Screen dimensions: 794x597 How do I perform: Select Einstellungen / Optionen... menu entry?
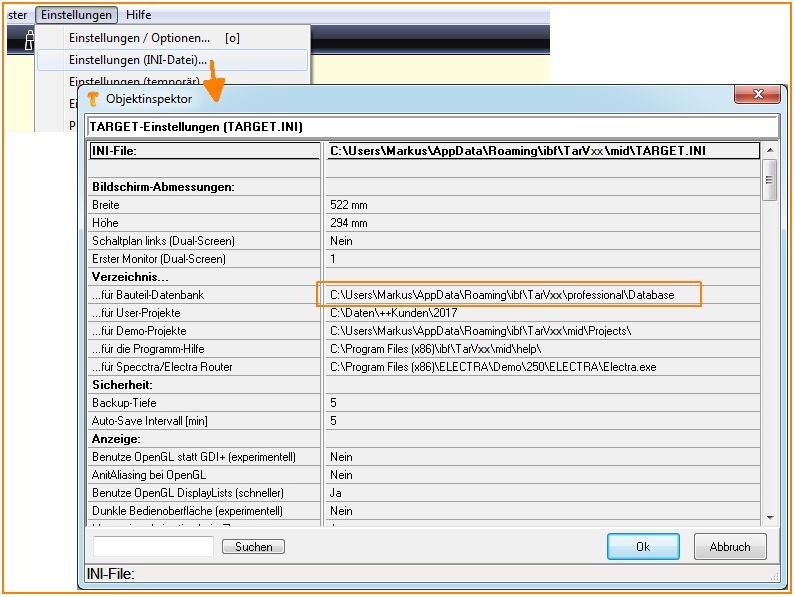coord(139,38)
